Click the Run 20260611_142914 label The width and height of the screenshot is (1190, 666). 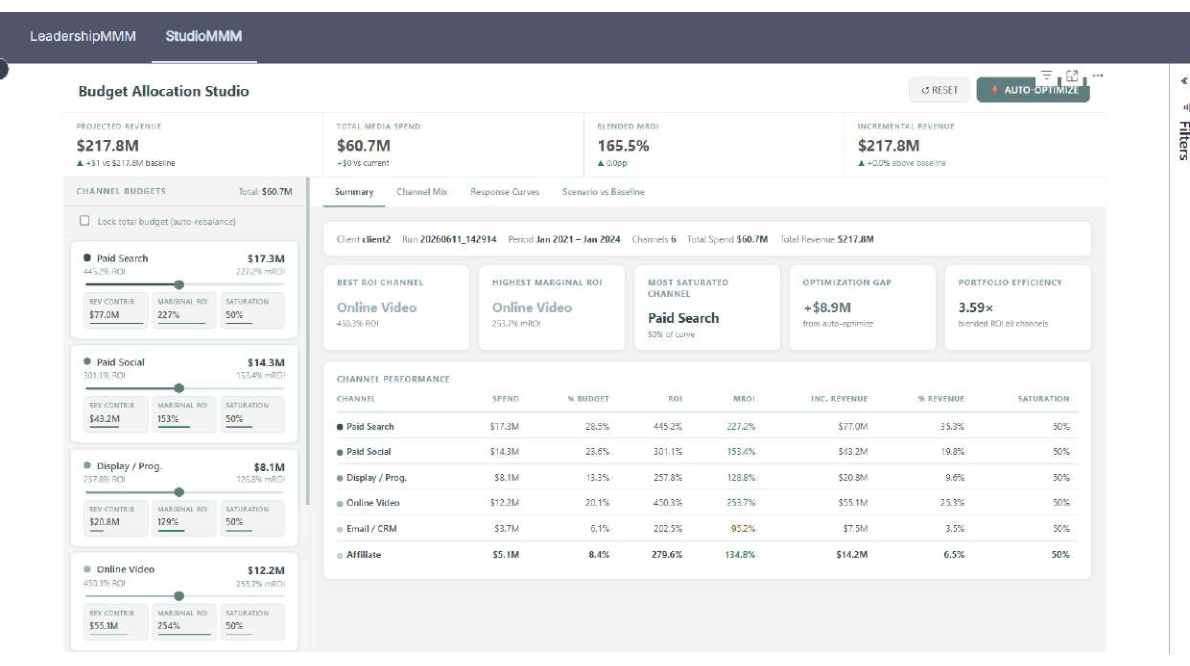449,239
